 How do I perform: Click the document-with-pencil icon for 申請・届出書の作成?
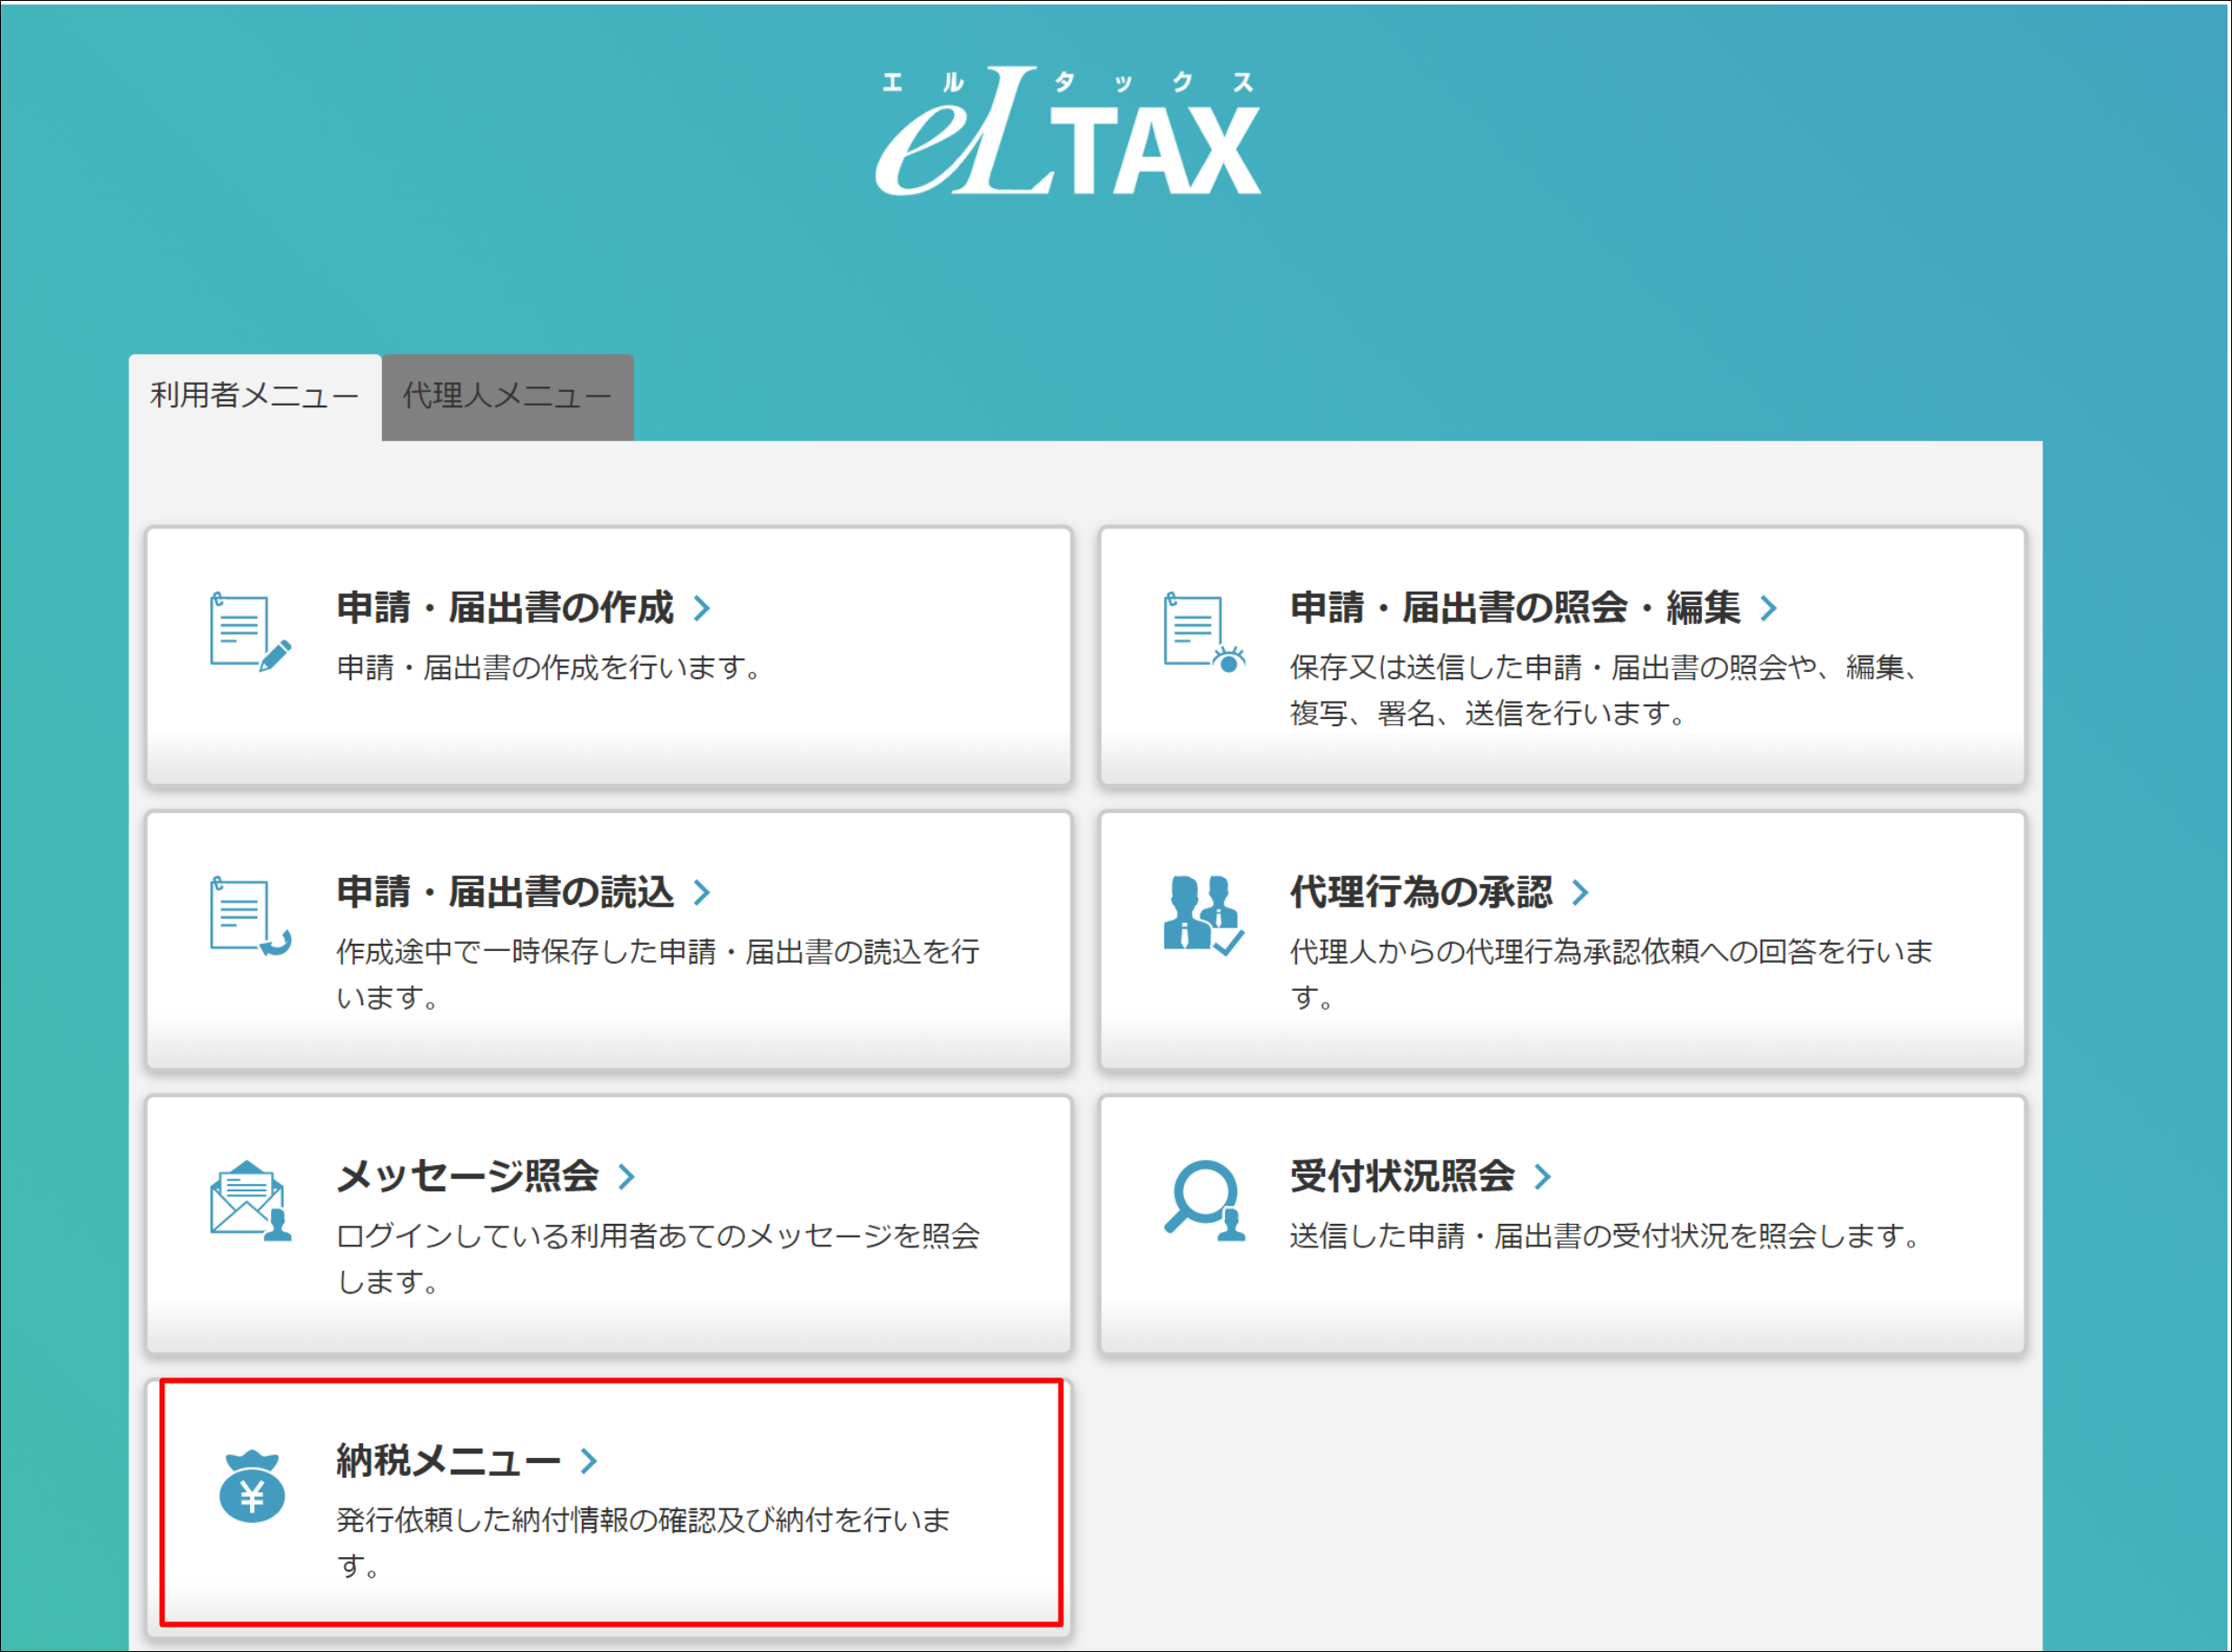point(250,632)
